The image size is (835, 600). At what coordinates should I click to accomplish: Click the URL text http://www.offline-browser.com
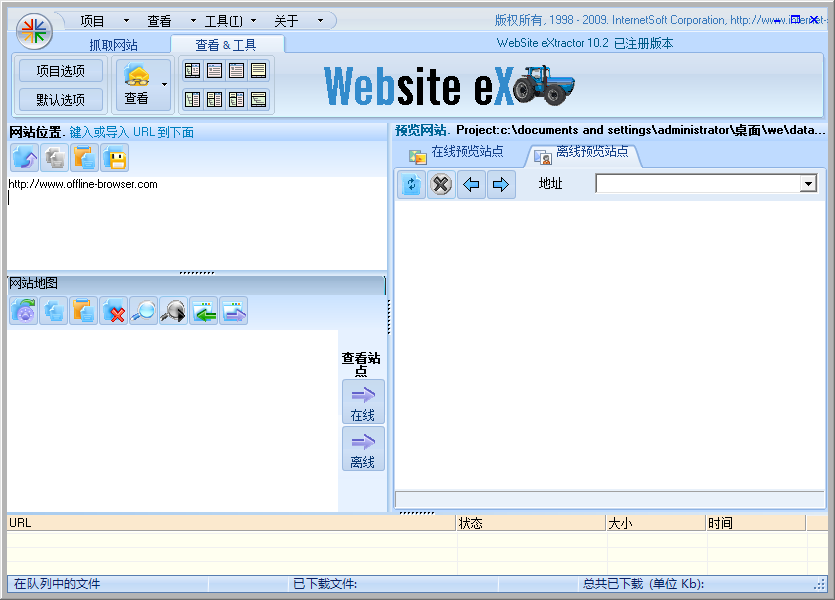pyautogui.click(x=83, y=184)
